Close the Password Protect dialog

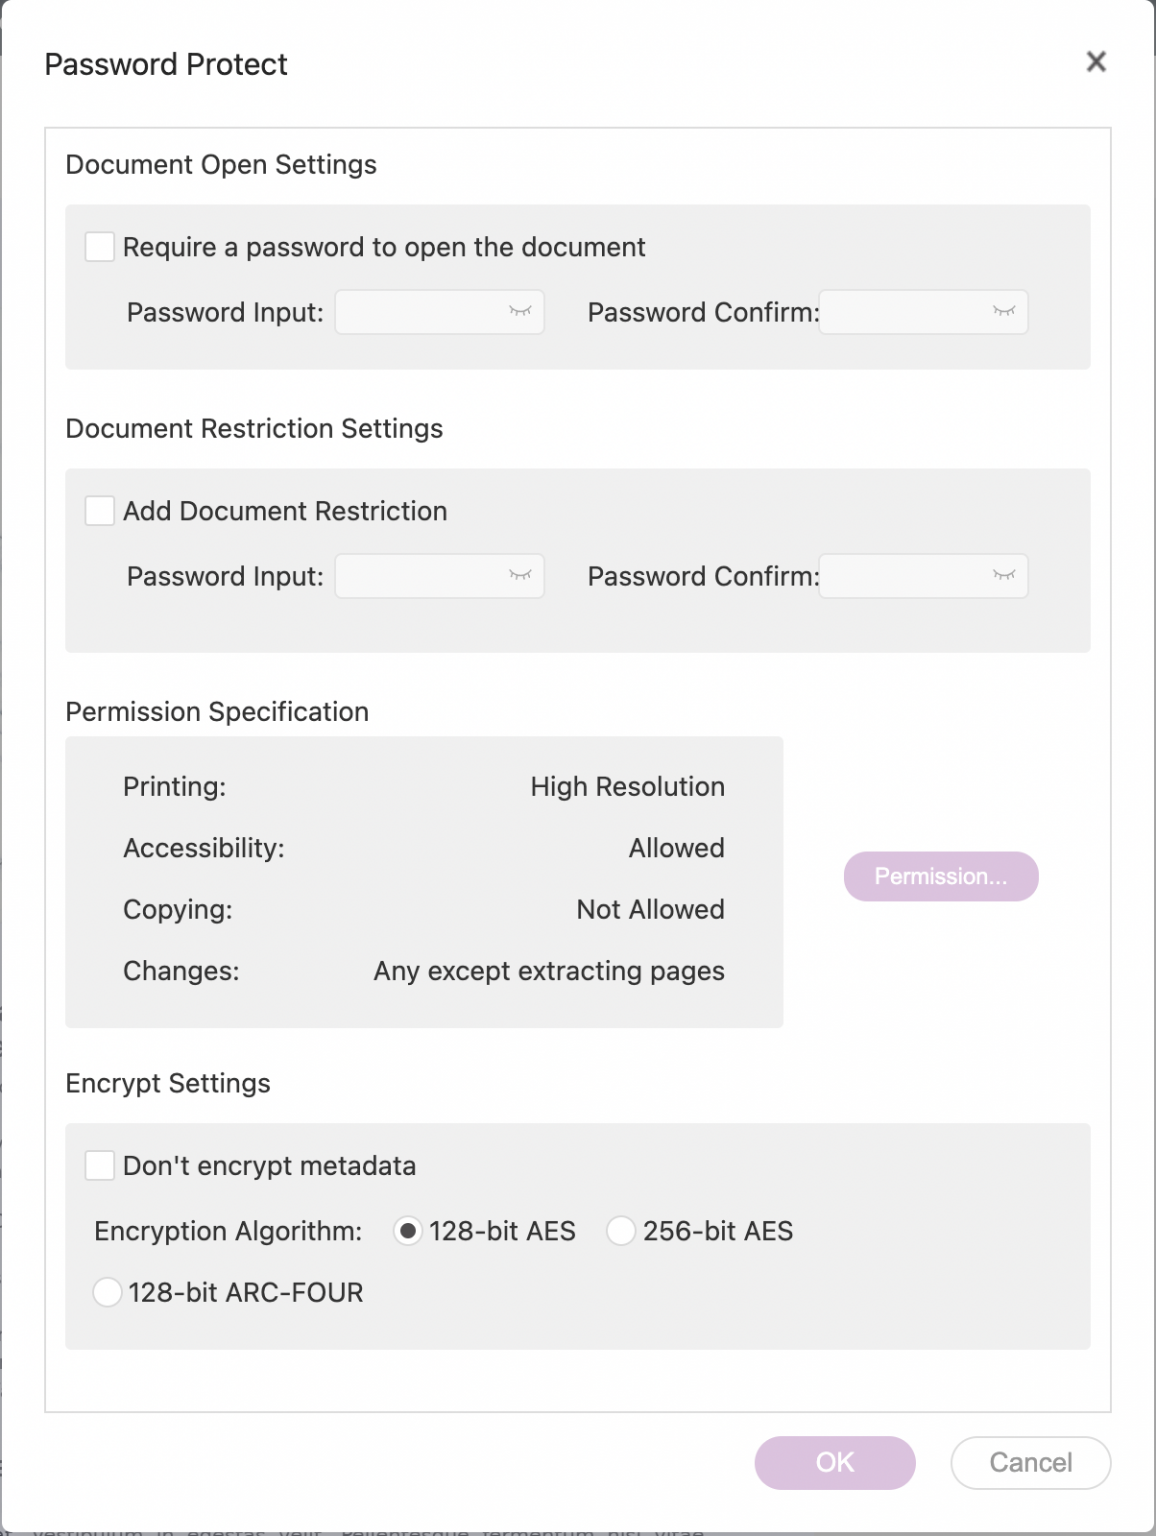[x=1096, y=62]
